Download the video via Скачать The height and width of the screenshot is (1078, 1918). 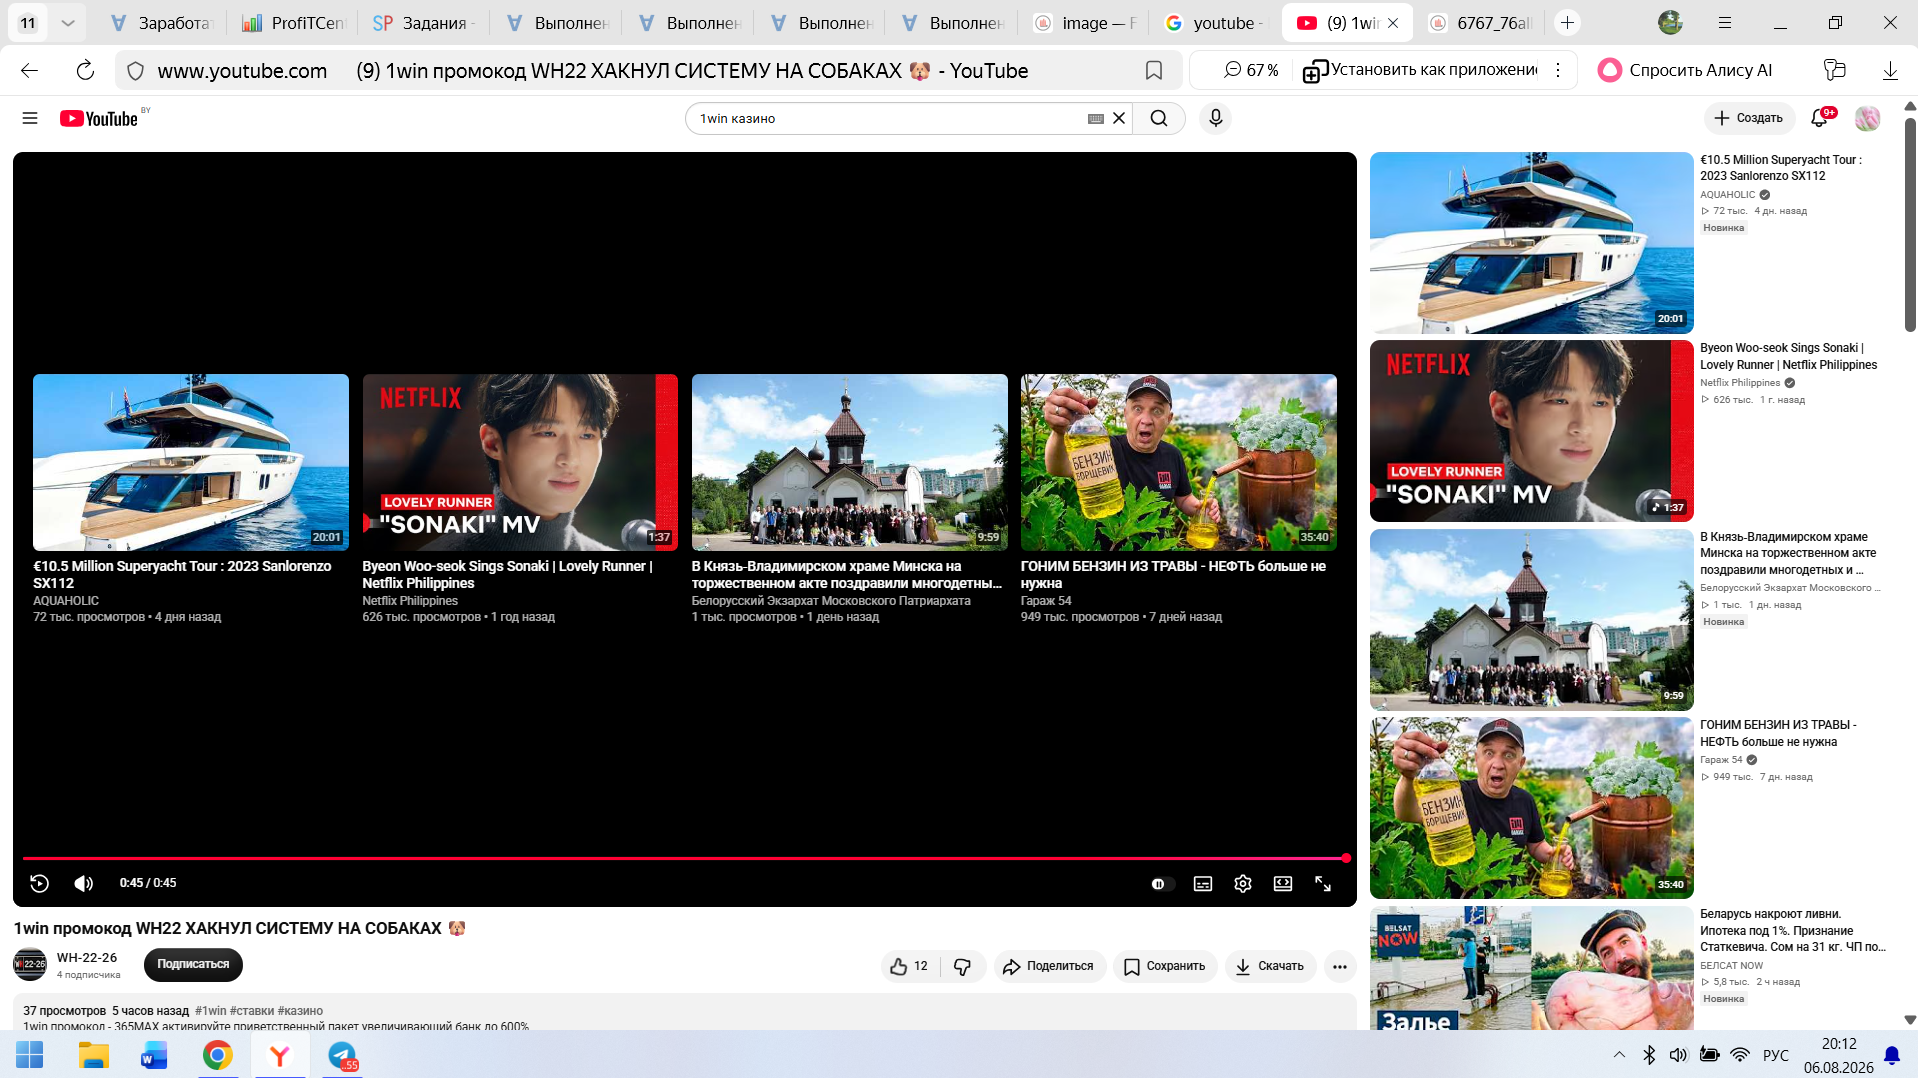(1270, 966)
